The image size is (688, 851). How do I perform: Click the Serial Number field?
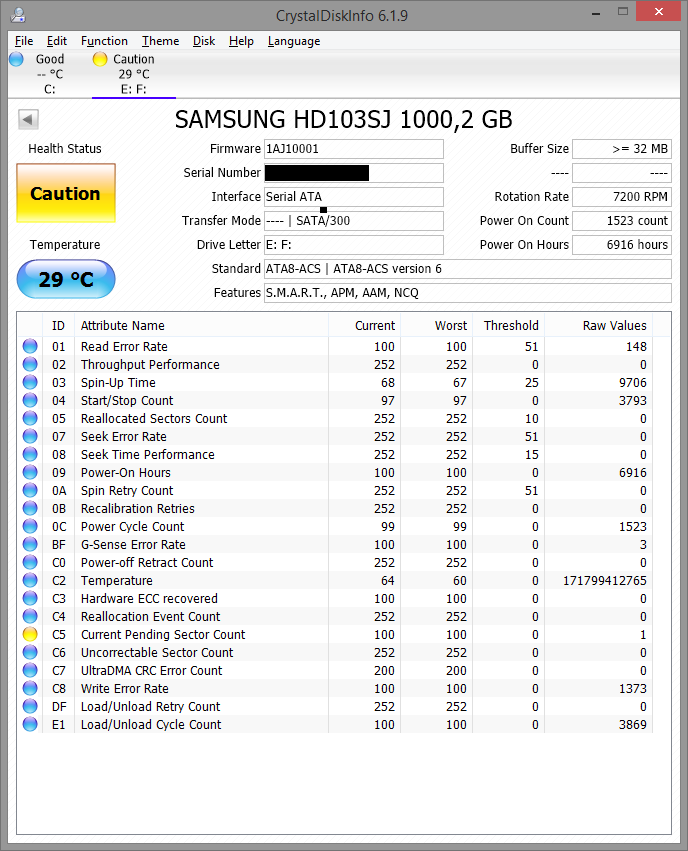point(354,173)
